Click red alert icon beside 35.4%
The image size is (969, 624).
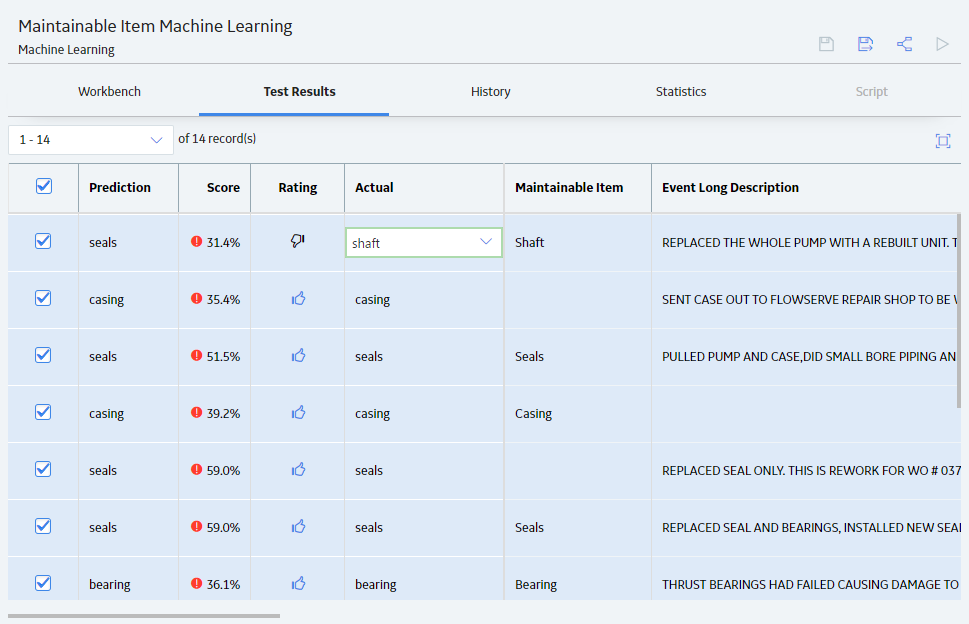coord(197,298)
